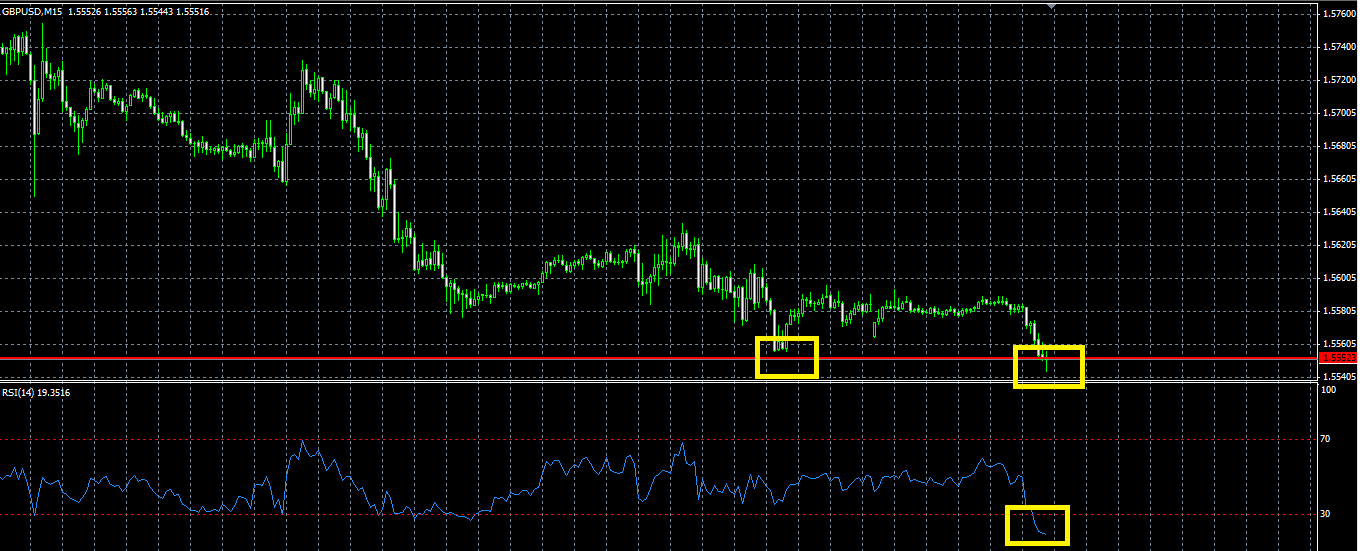Select the yellow rectangle in the RSI window
Image resolution: width=1360 pixels, height=551 pixels.
pos(1037,525)
